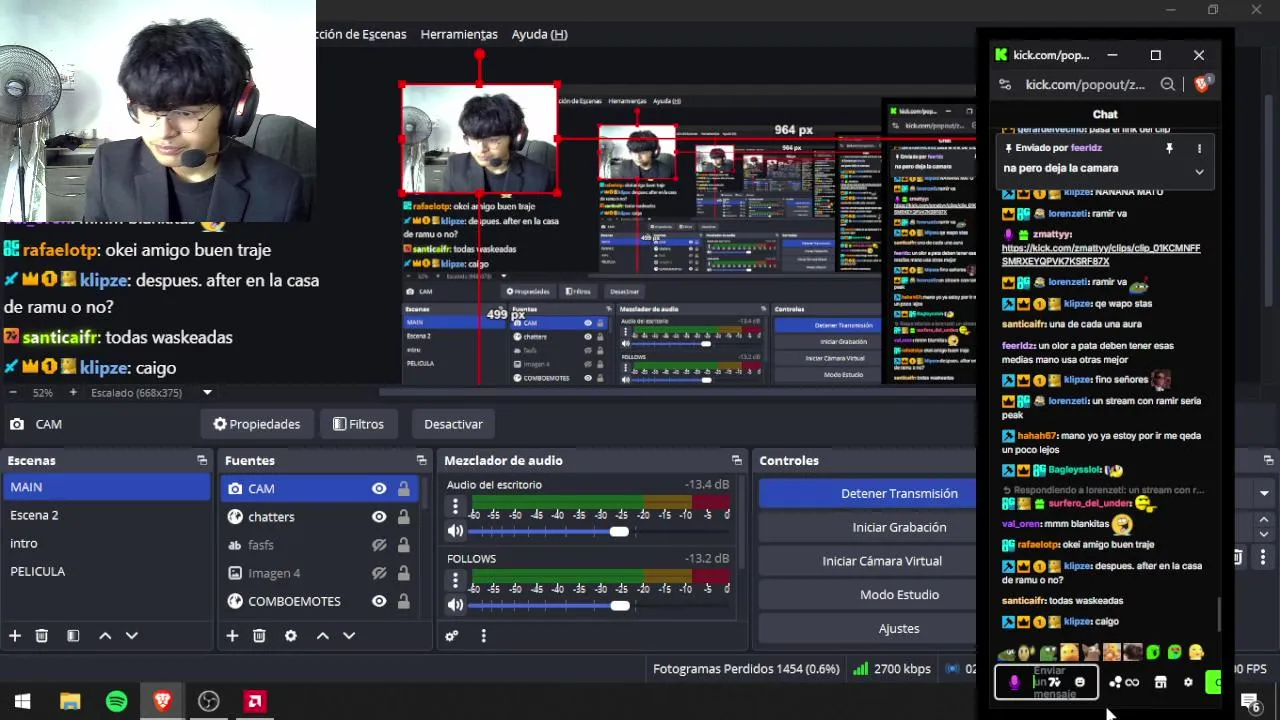Hide the chatters source visibility
Image resolution: width=1280 pixels, height=720 pixels.
[379, 517]
